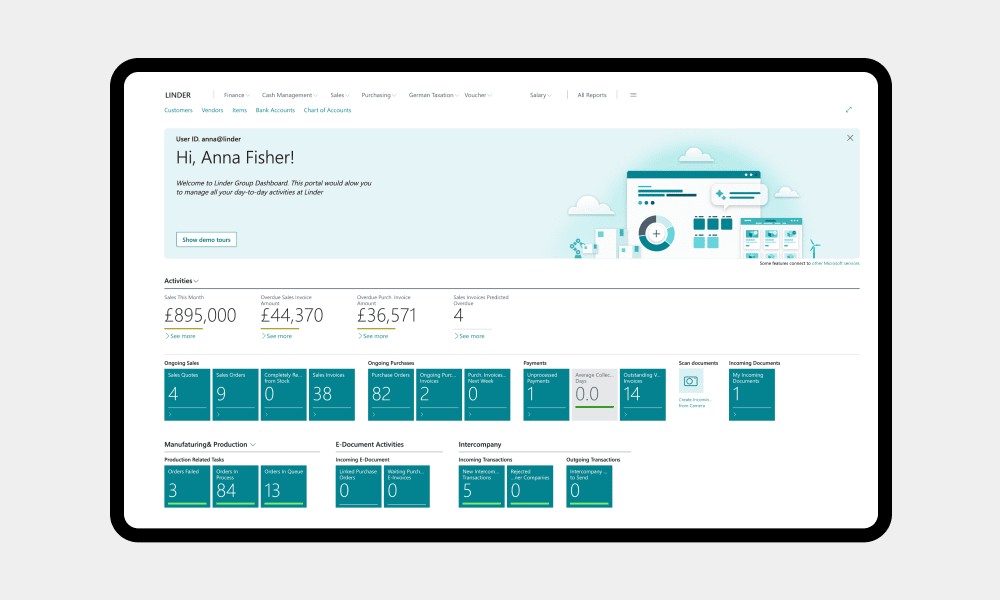Screen dimensions: 1000x600
Task: Open New Intercompany Transactions tile
Action: coord(481,485)
